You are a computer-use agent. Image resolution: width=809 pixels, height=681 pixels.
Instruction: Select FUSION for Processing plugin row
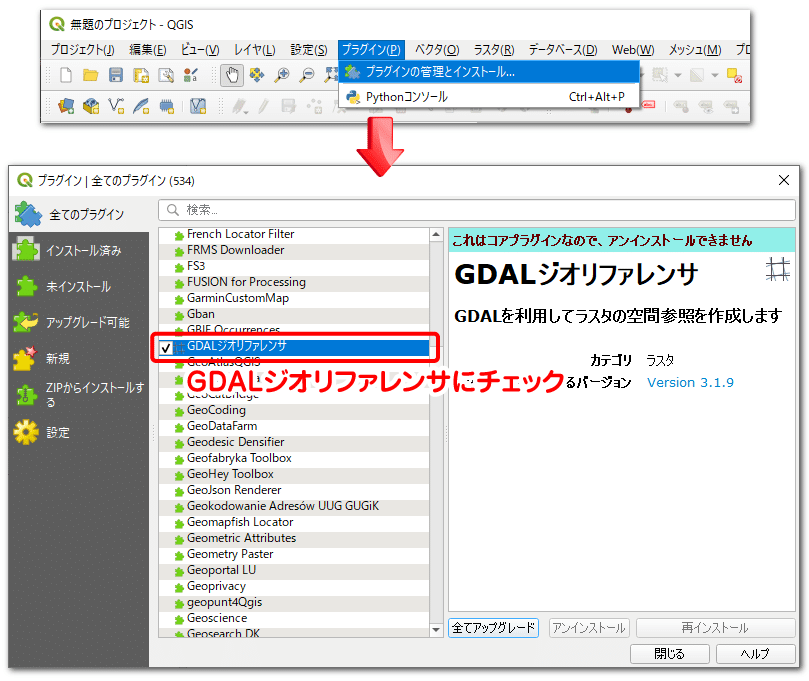294,282
